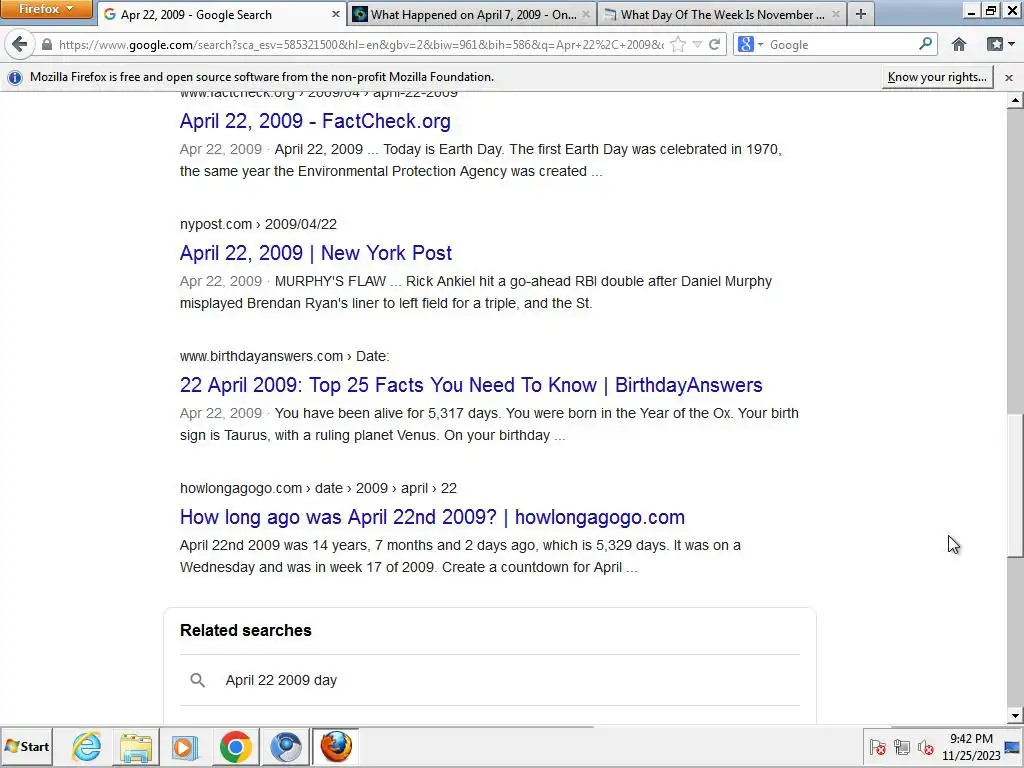Click the search magnifier in Firefox search box
1024x768 pixels.
925,44
